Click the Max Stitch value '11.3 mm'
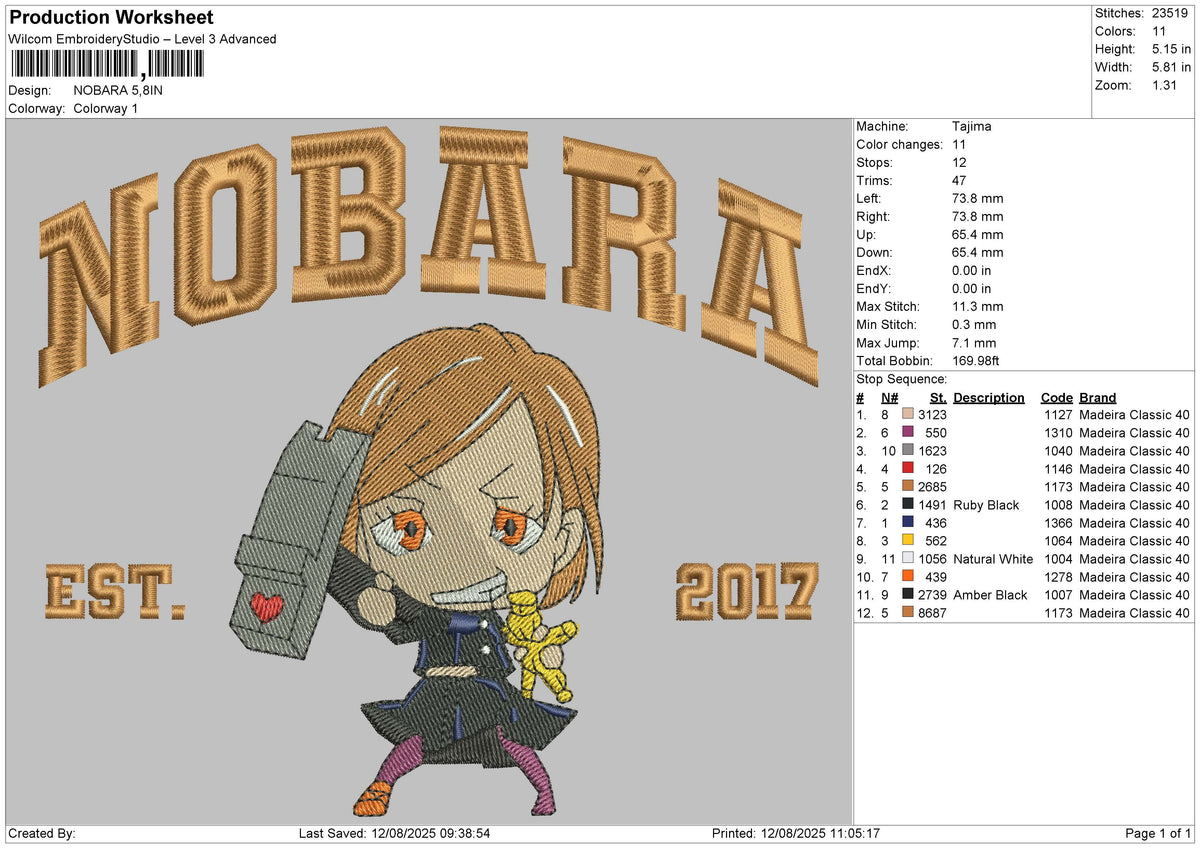 tap(978, 306)
